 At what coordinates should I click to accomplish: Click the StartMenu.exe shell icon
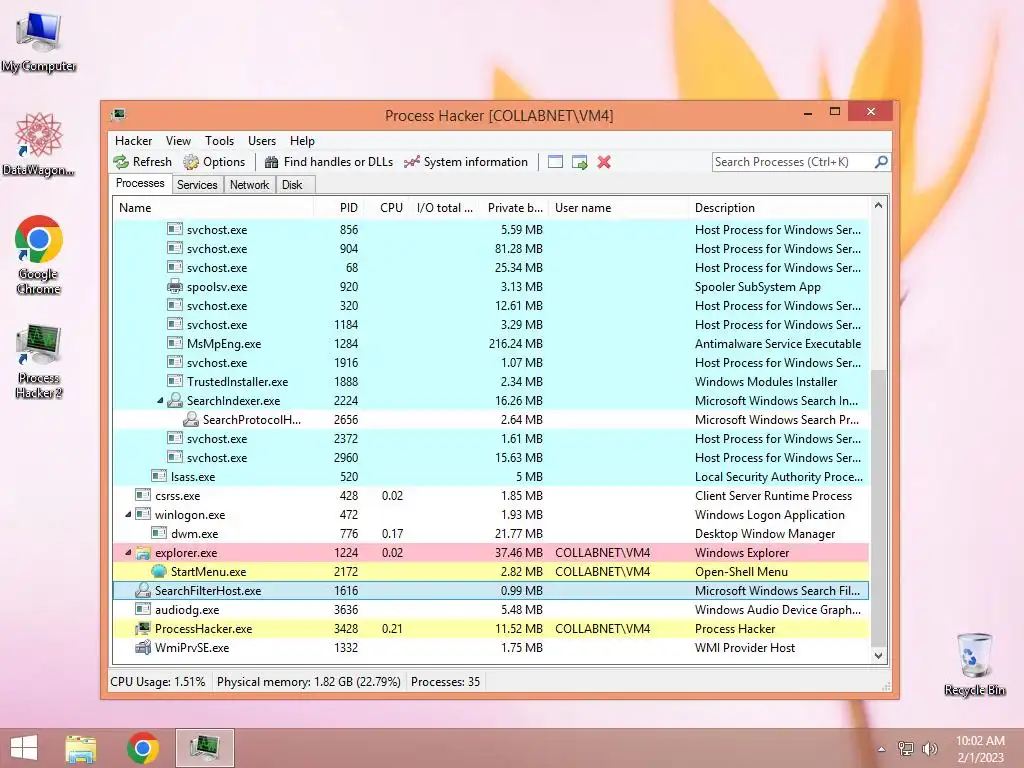[x=159, y=571]
